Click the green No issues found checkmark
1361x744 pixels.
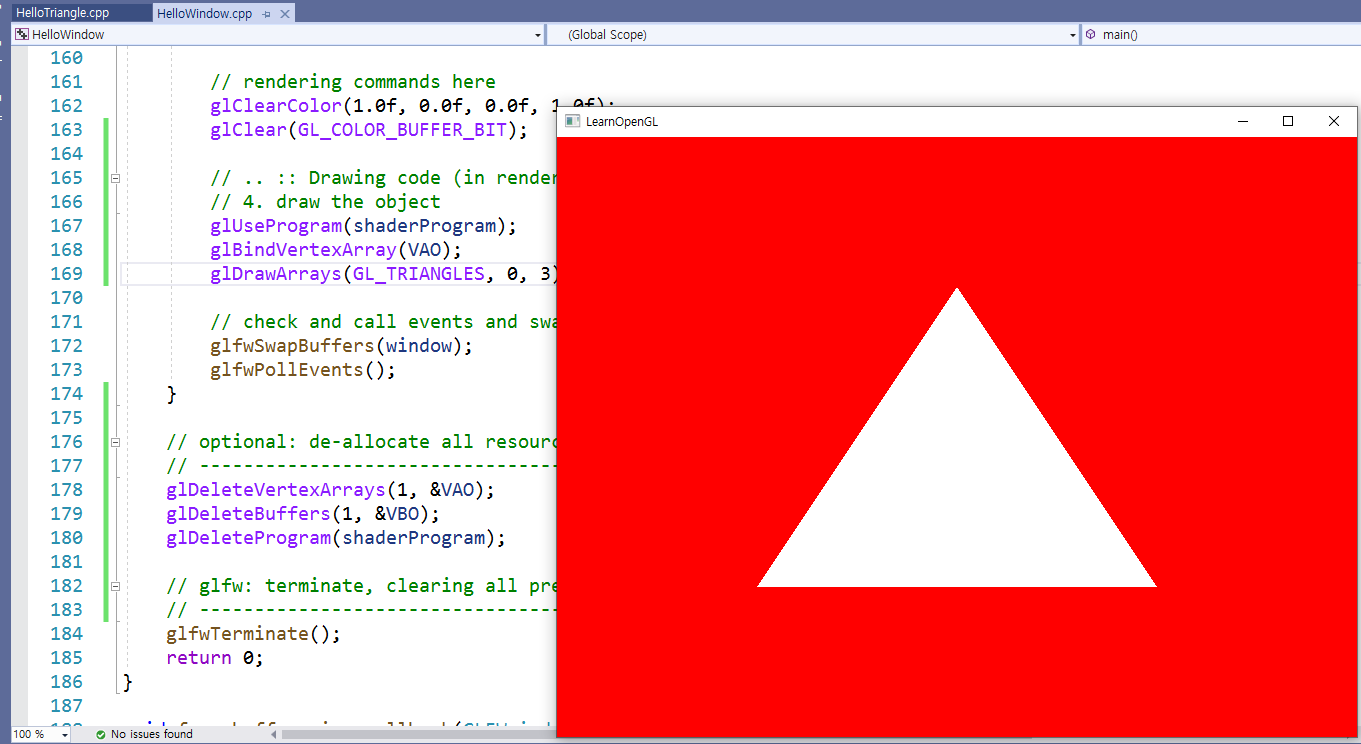100,734
